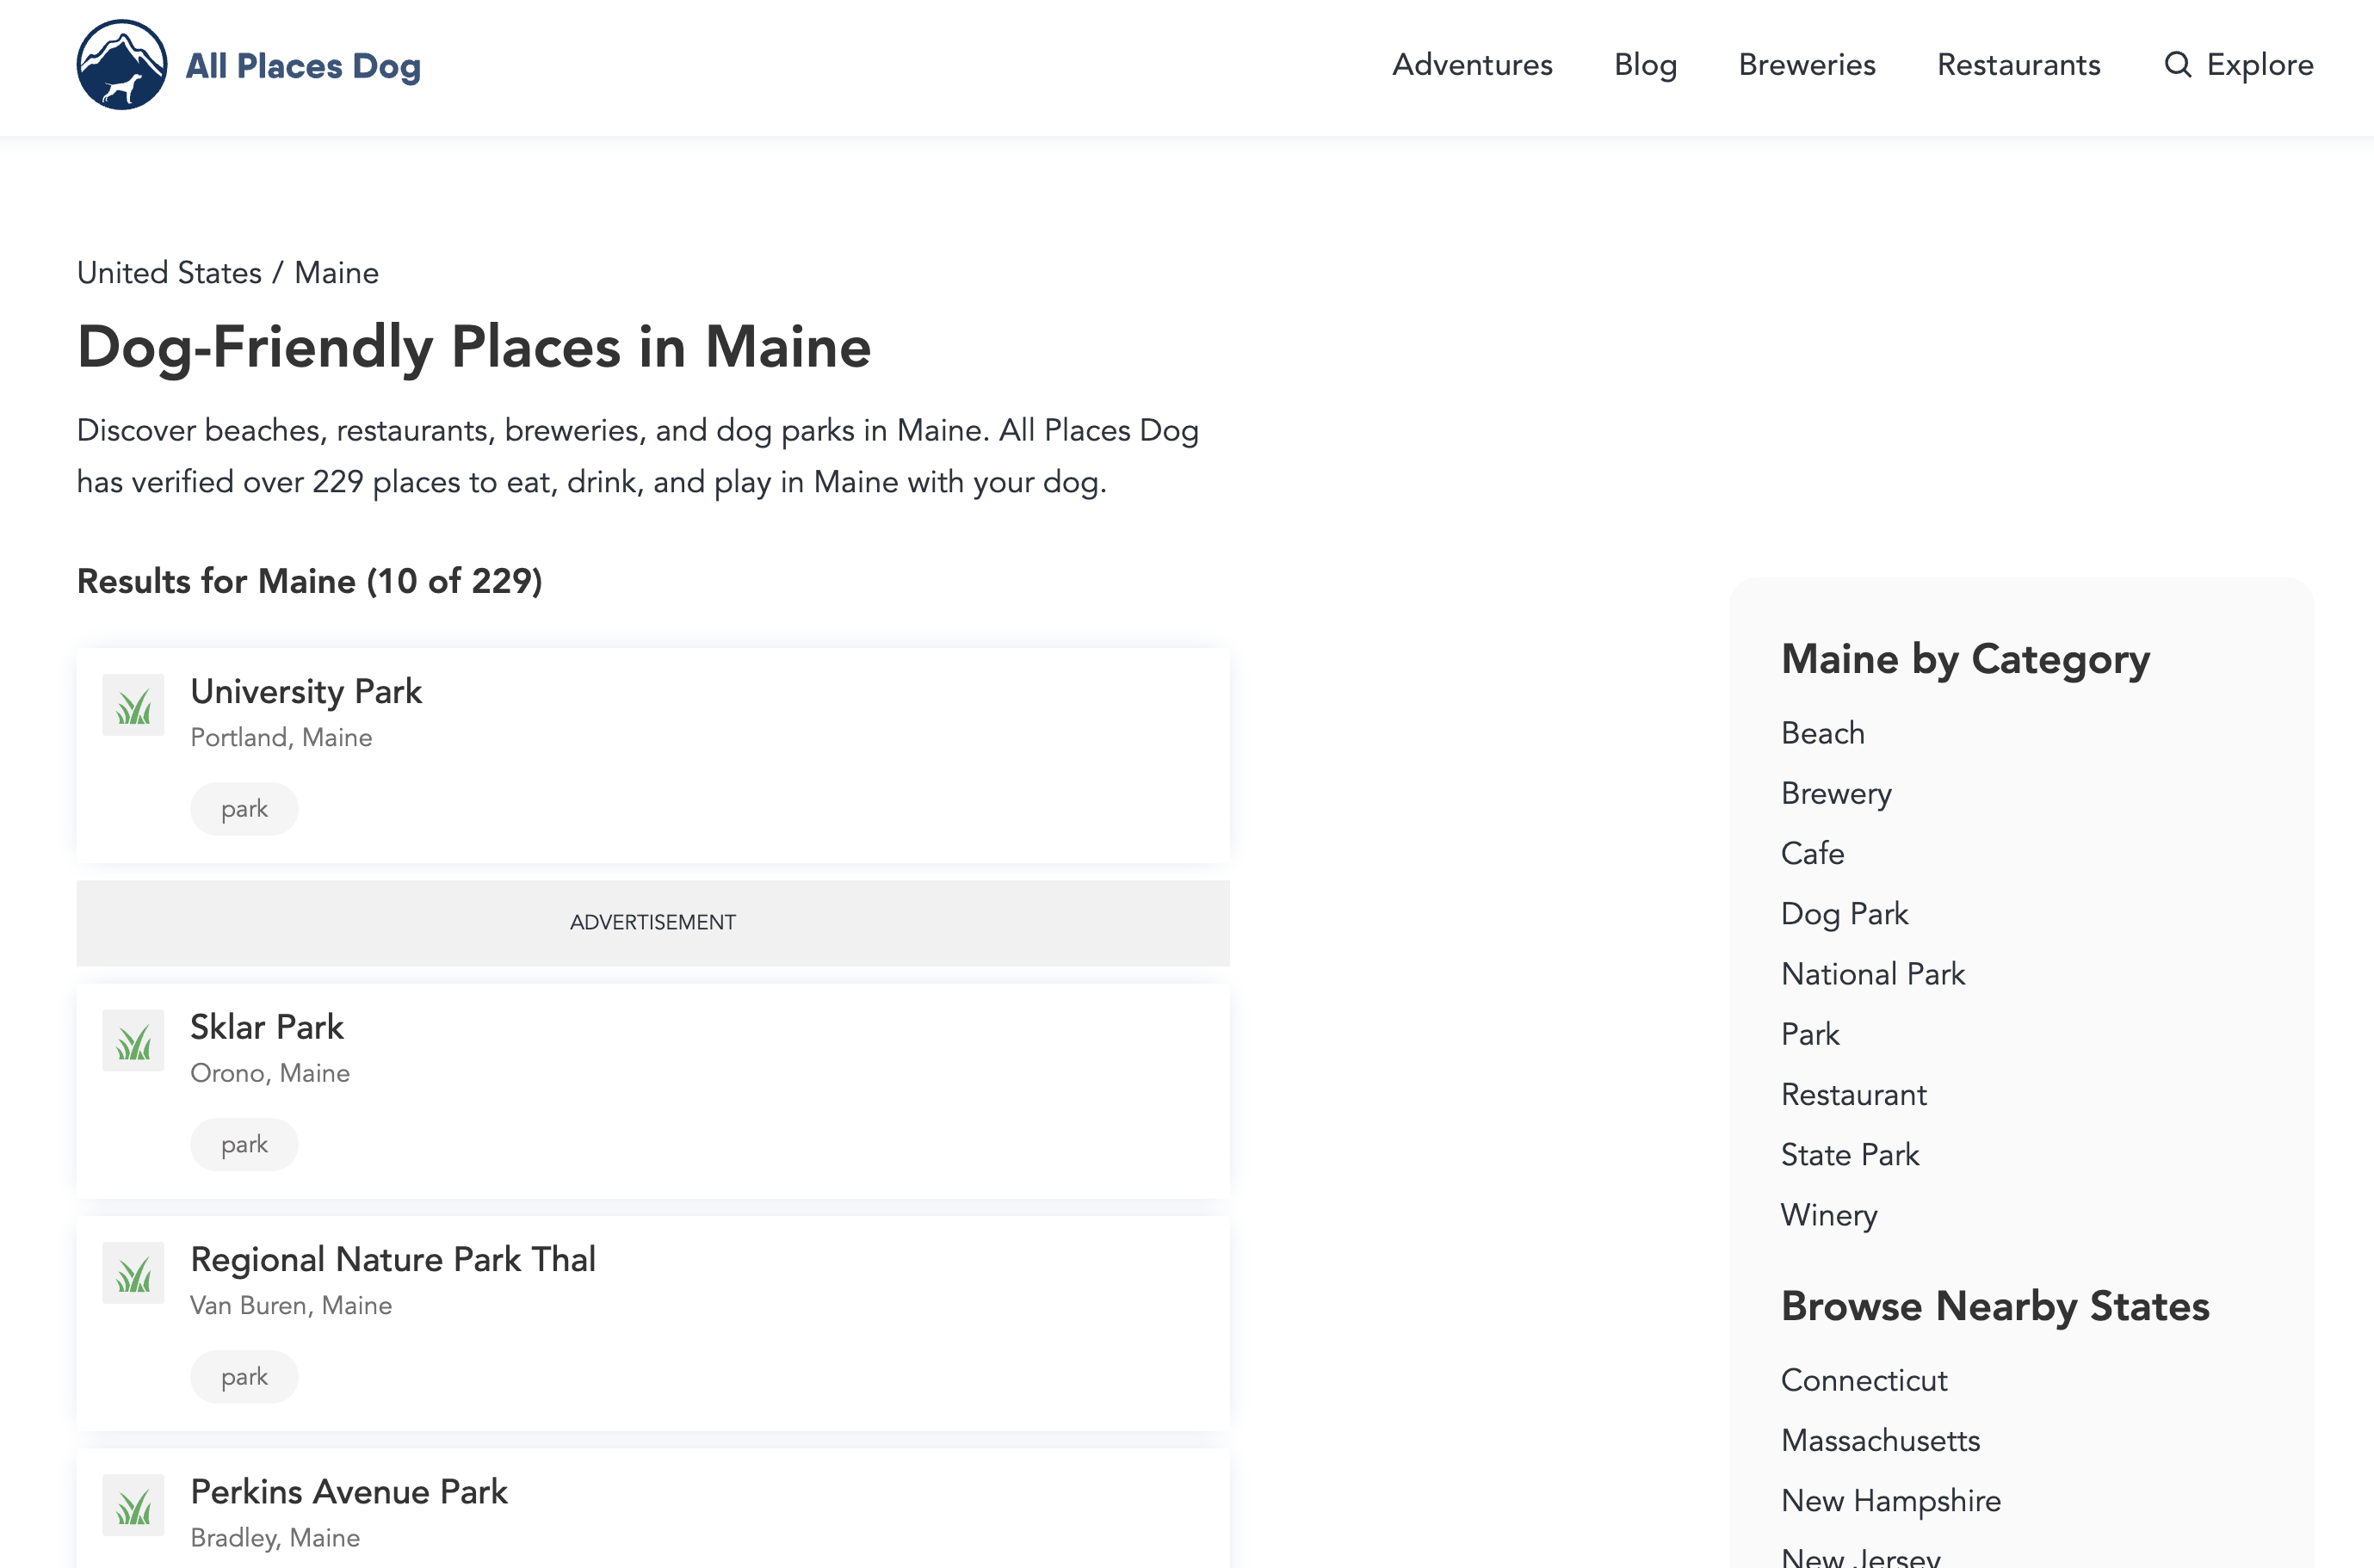Click Regional Nature Park Thal grass icon
This screenshot has width=2374, height=1568.
133,1273
